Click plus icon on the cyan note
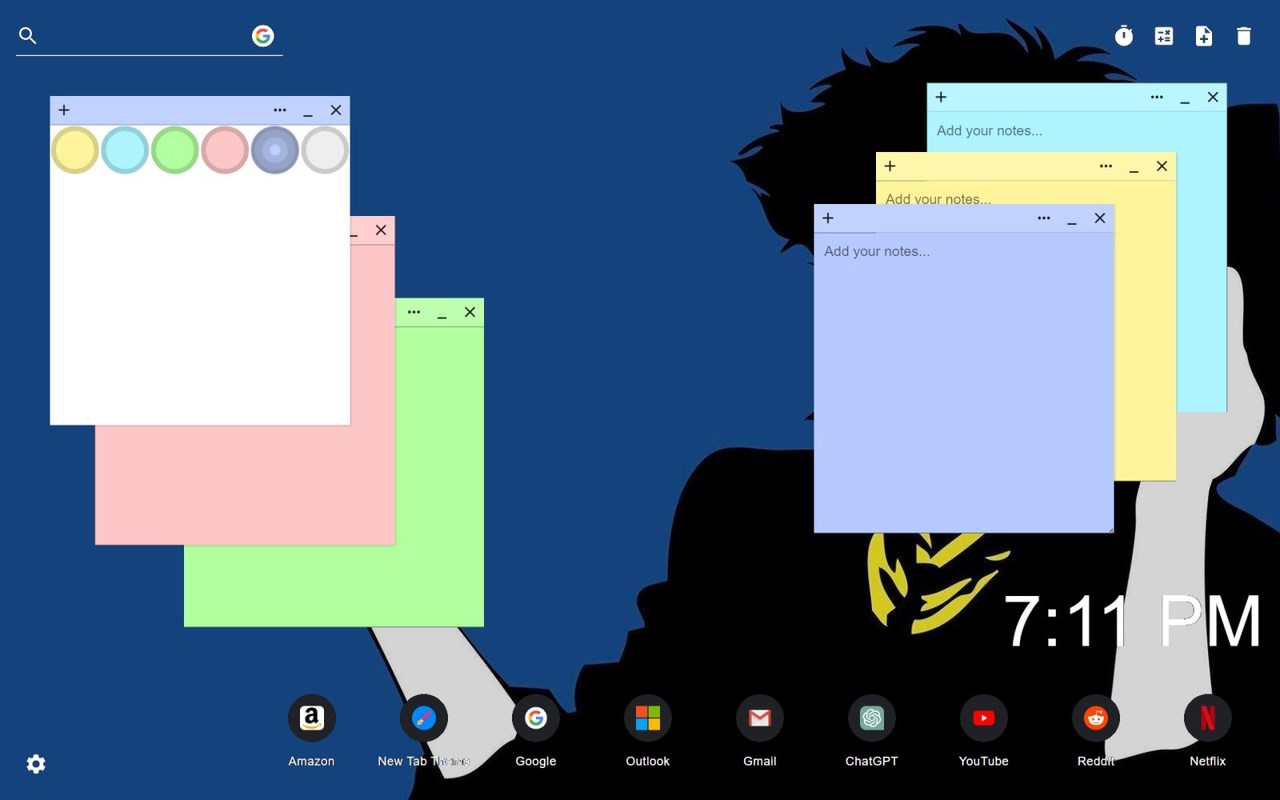 941,97
